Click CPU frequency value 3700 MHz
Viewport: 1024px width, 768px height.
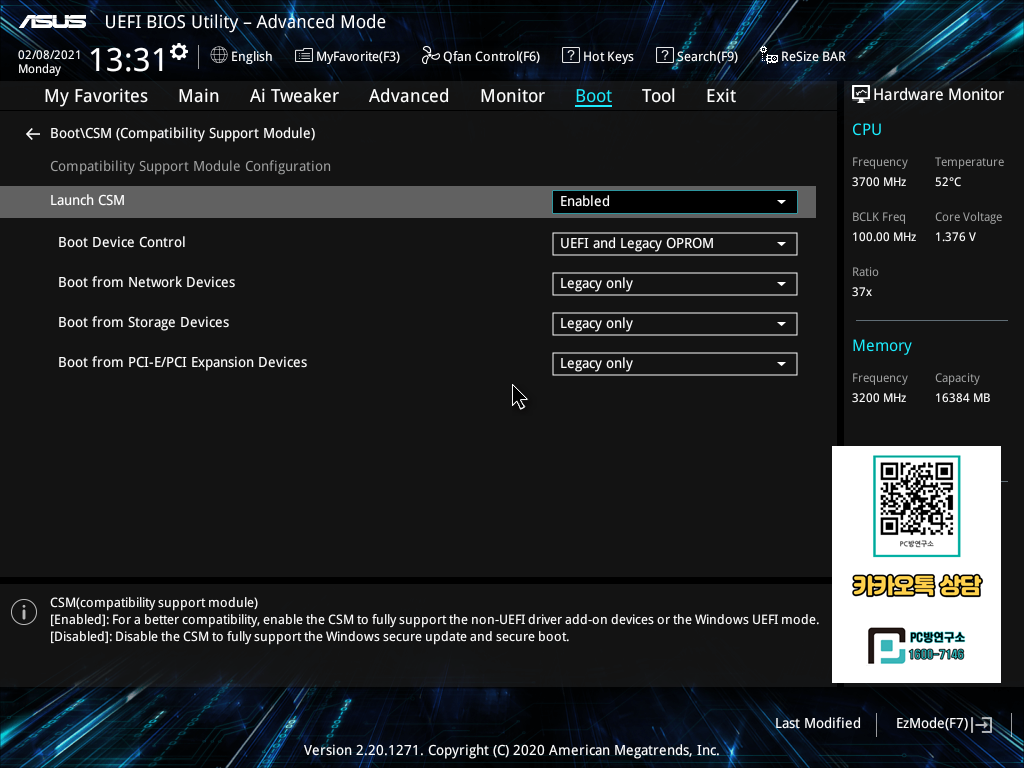point(878,182)
